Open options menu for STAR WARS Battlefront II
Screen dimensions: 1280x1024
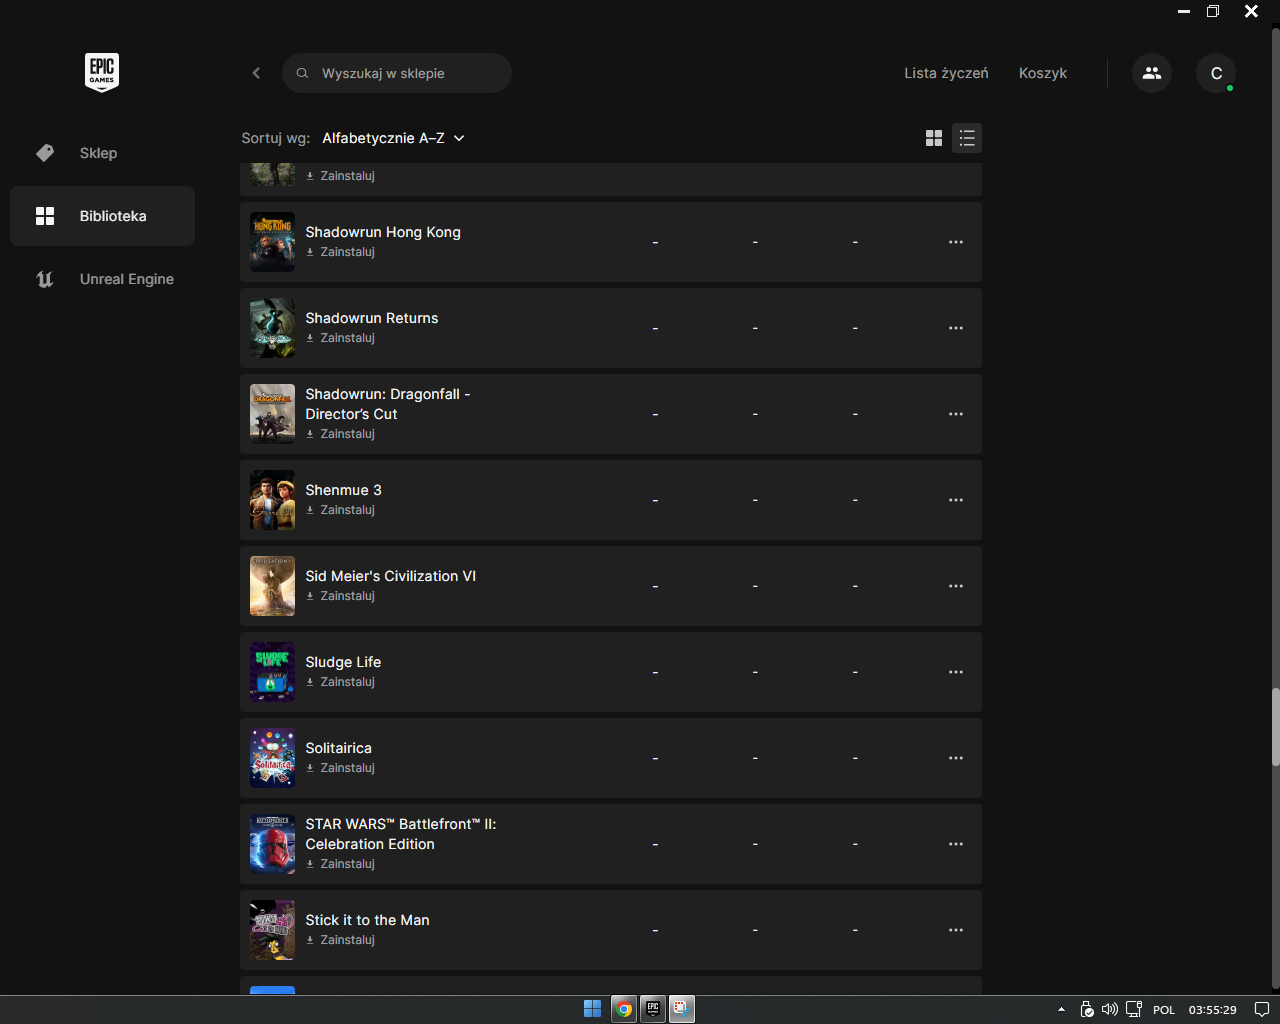[x=956, y=844]
